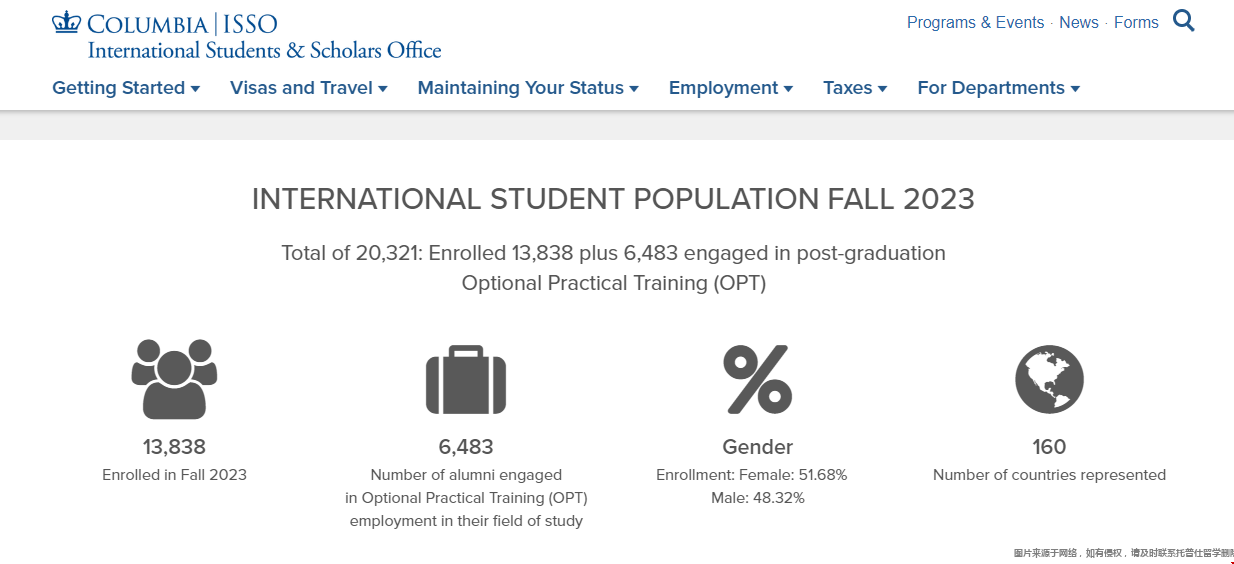1234x564 pixels.
Task: Click the OPT briefcase icon
Action: [466, 380]
